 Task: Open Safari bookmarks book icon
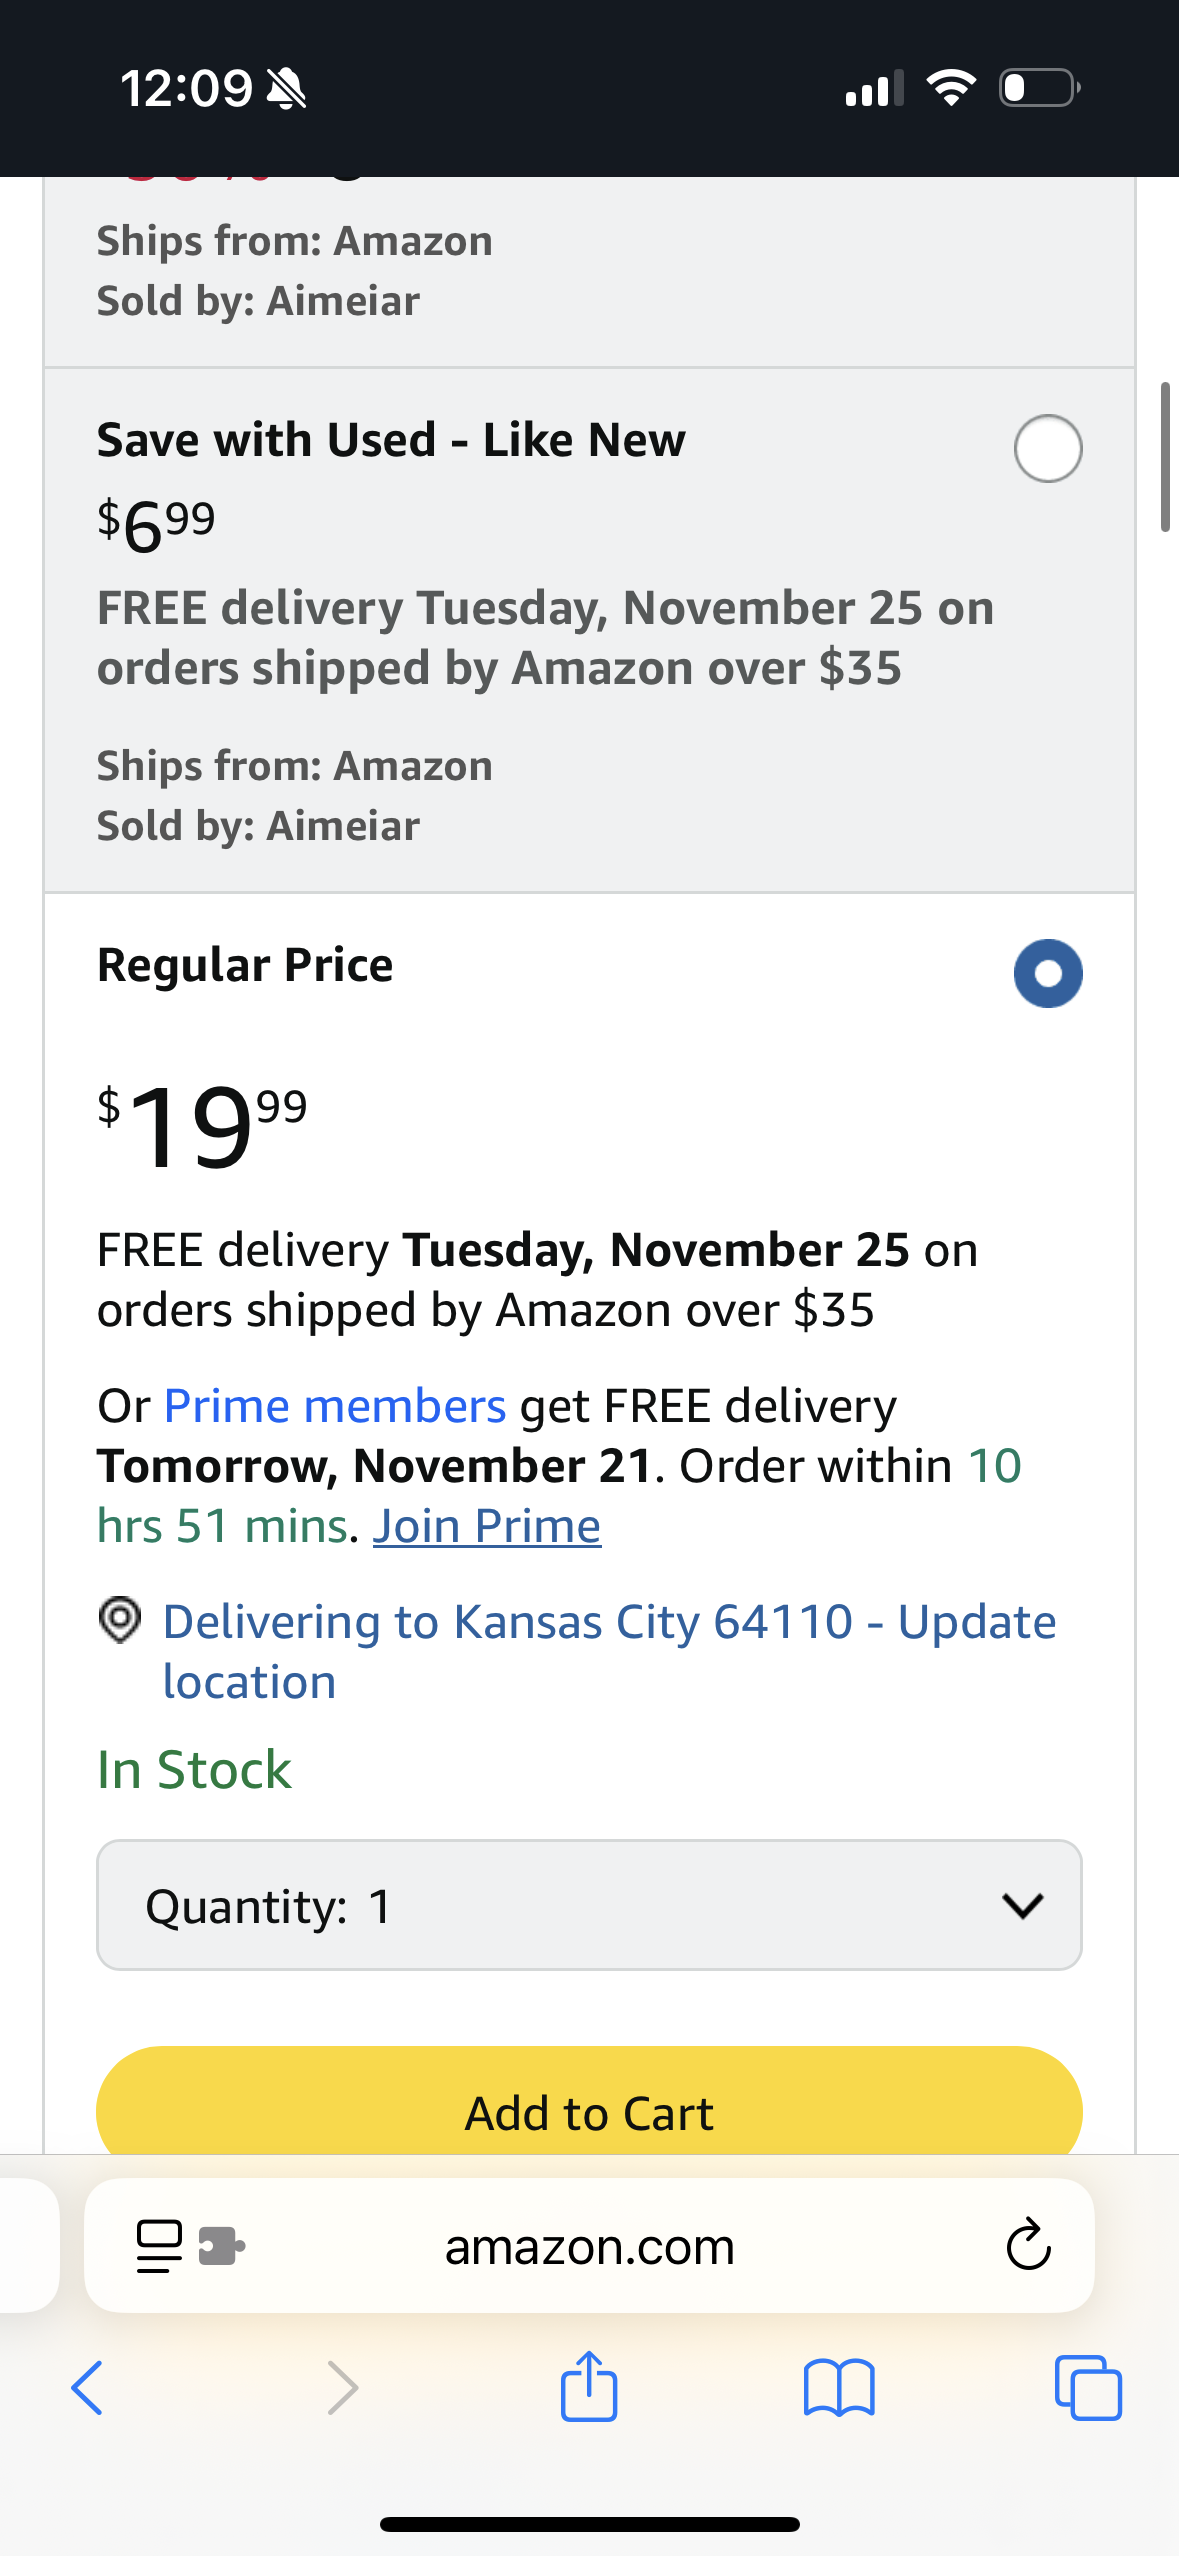tap(839, 2387)
